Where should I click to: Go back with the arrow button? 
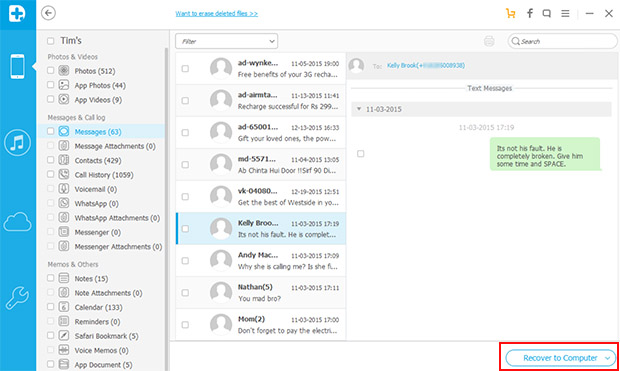(48, 13)
